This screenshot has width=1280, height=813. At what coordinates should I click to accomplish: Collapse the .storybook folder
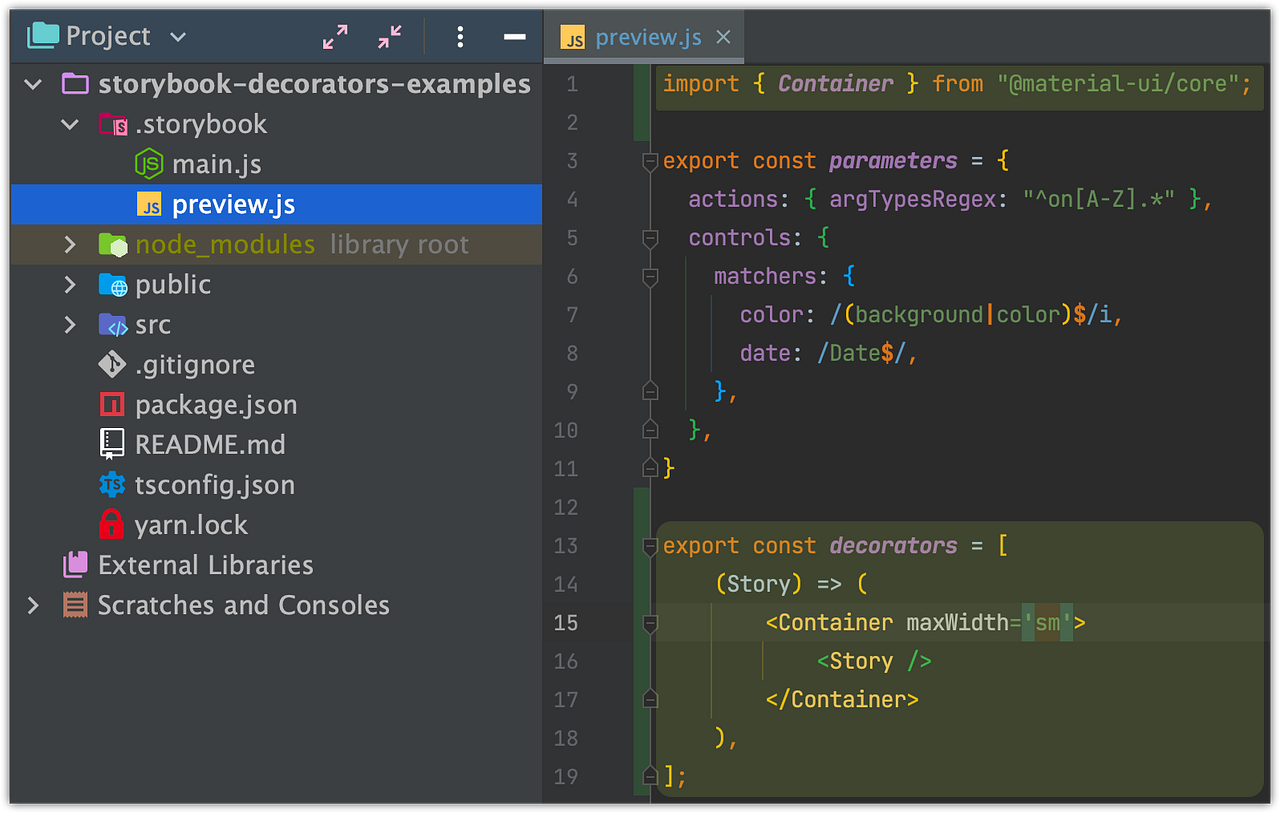pos(69,124)
